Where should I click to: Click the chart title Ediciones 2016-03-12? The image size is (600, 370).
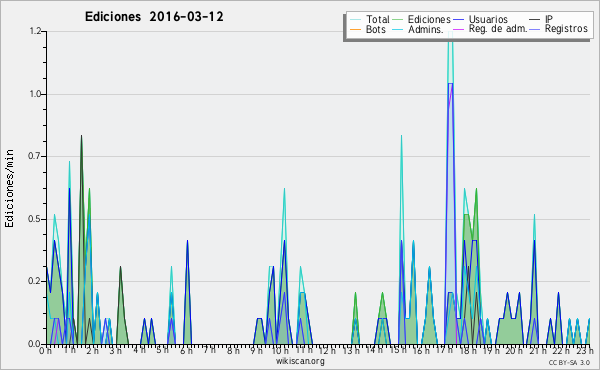pyautogui.click(x=154, y=17)
